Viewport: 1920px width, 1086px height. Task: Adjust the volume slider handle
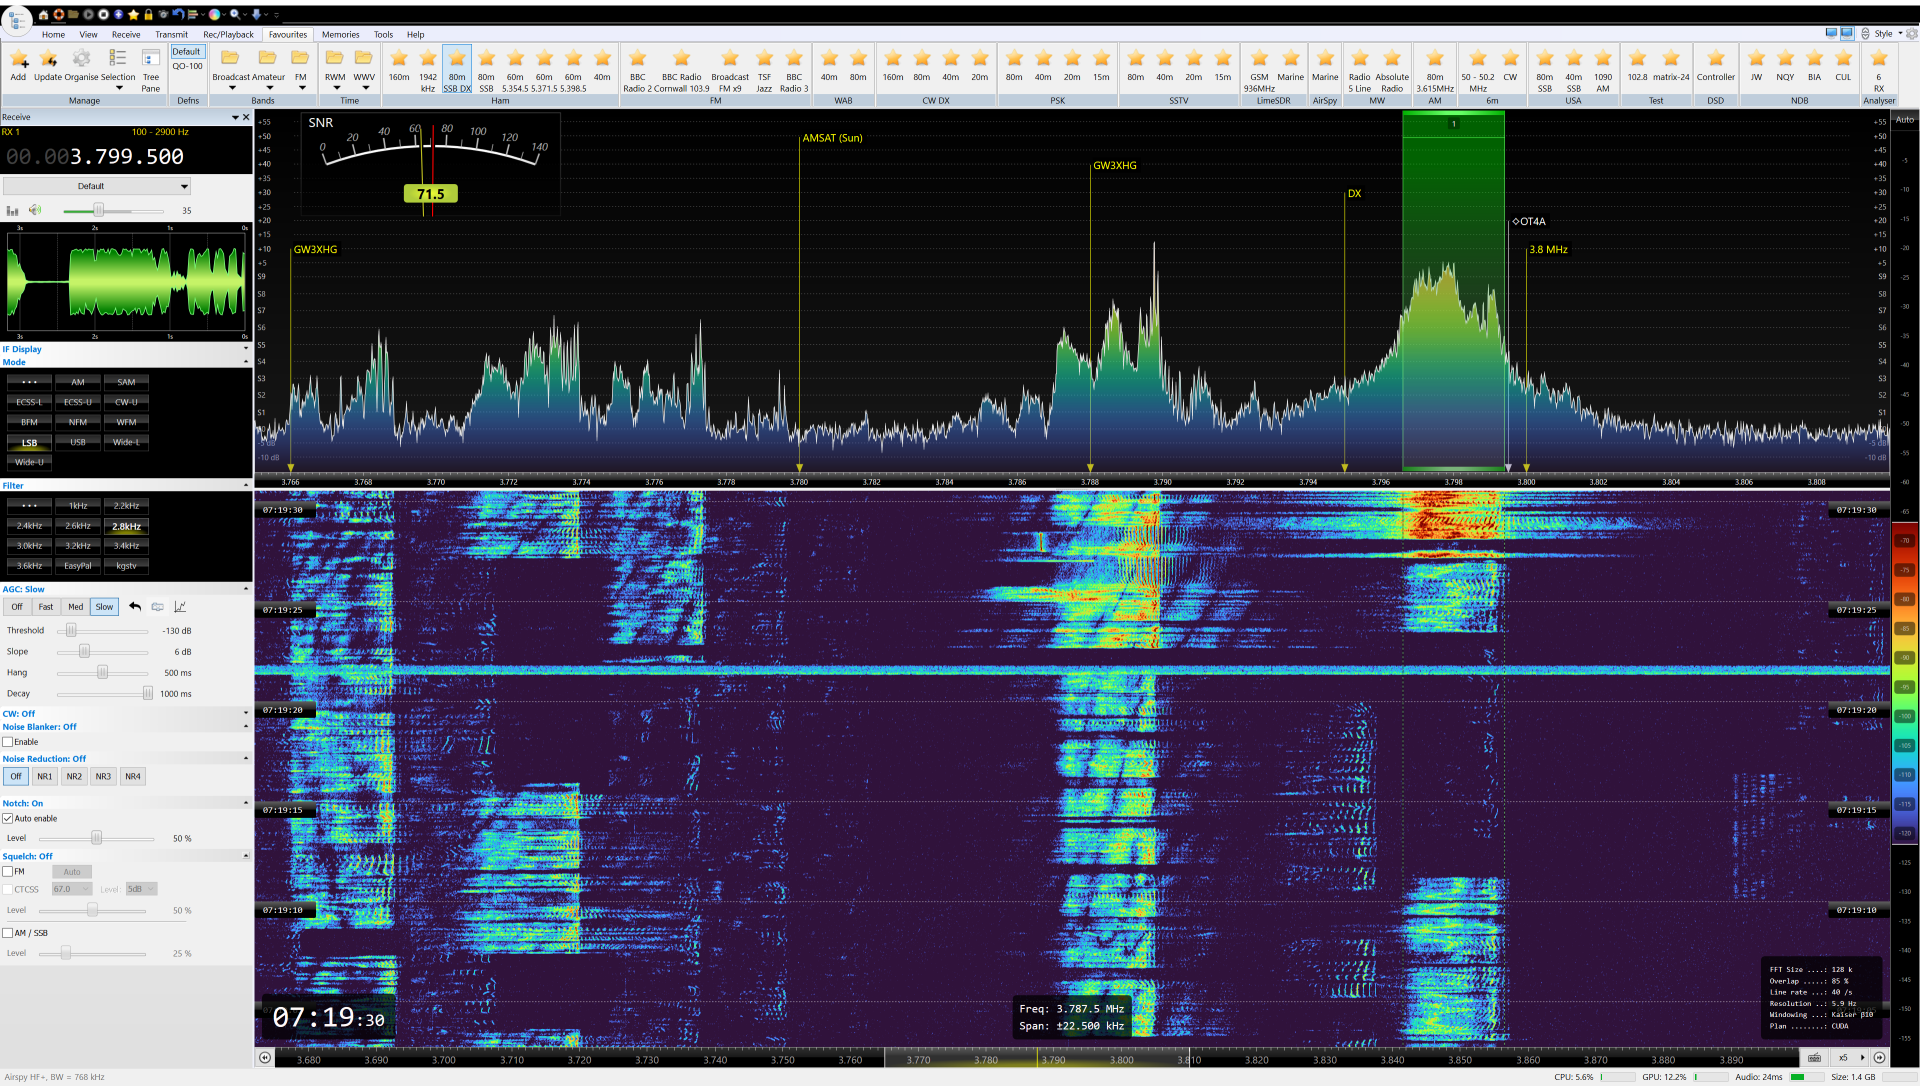98,210
